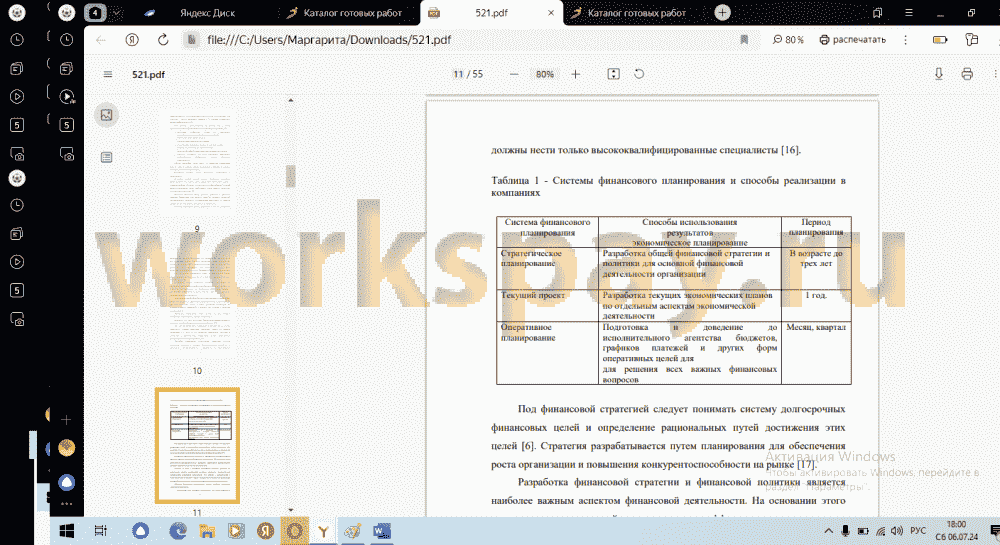Image resolution: width=1000 pixels, height=545 pixels.
Task: Reload the current page
Action: coord(163,40)
